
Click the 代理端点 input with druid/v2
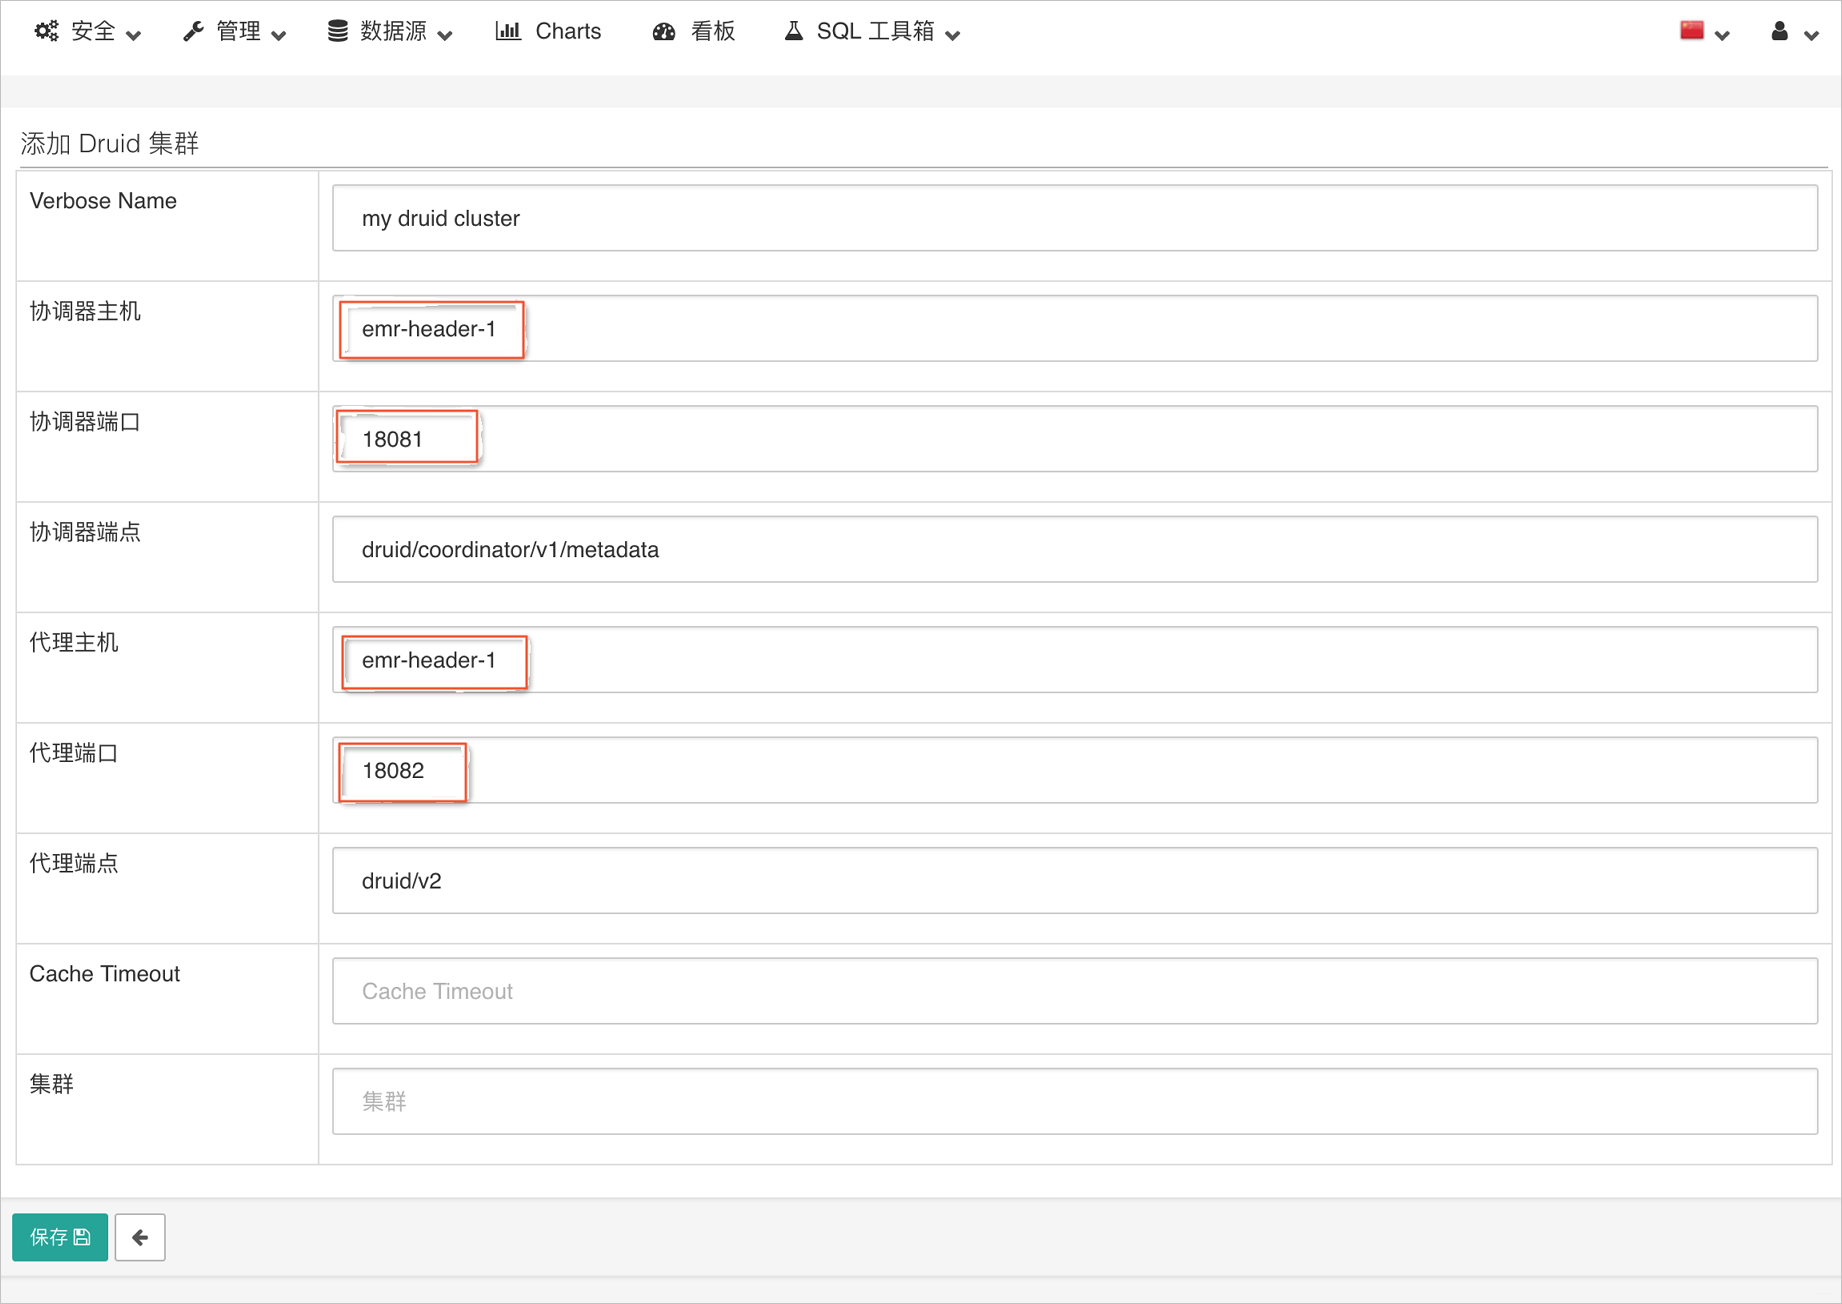(1075, 881)
